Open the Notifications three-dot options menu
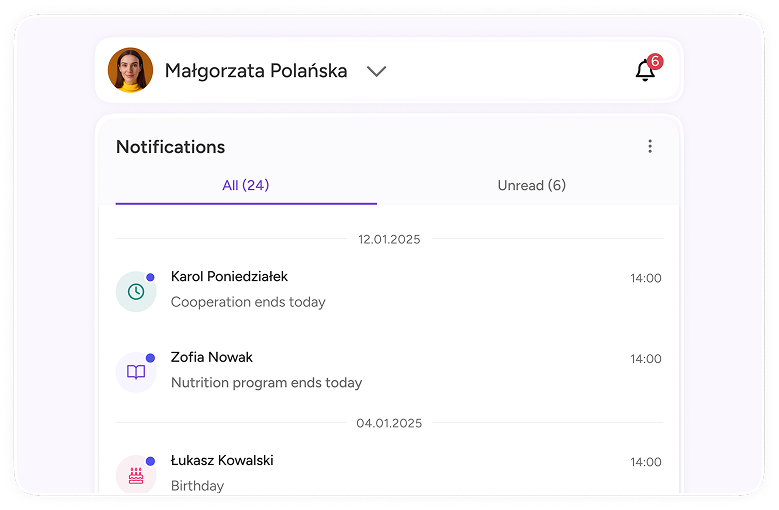 [650, 146]
